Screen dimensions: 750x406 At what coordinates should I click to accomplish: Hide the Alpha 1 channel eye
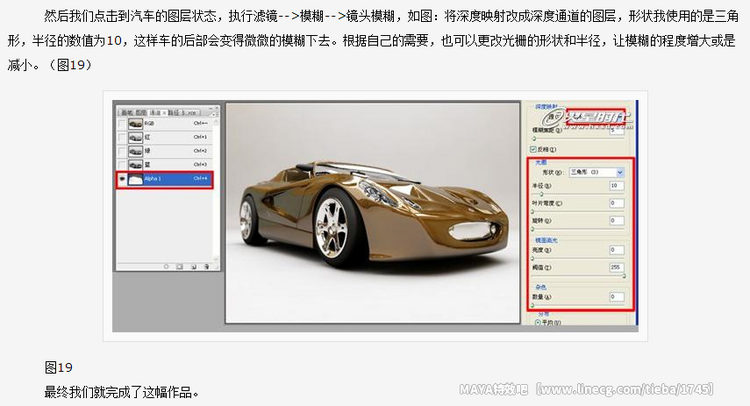click(x=122, y=179)
